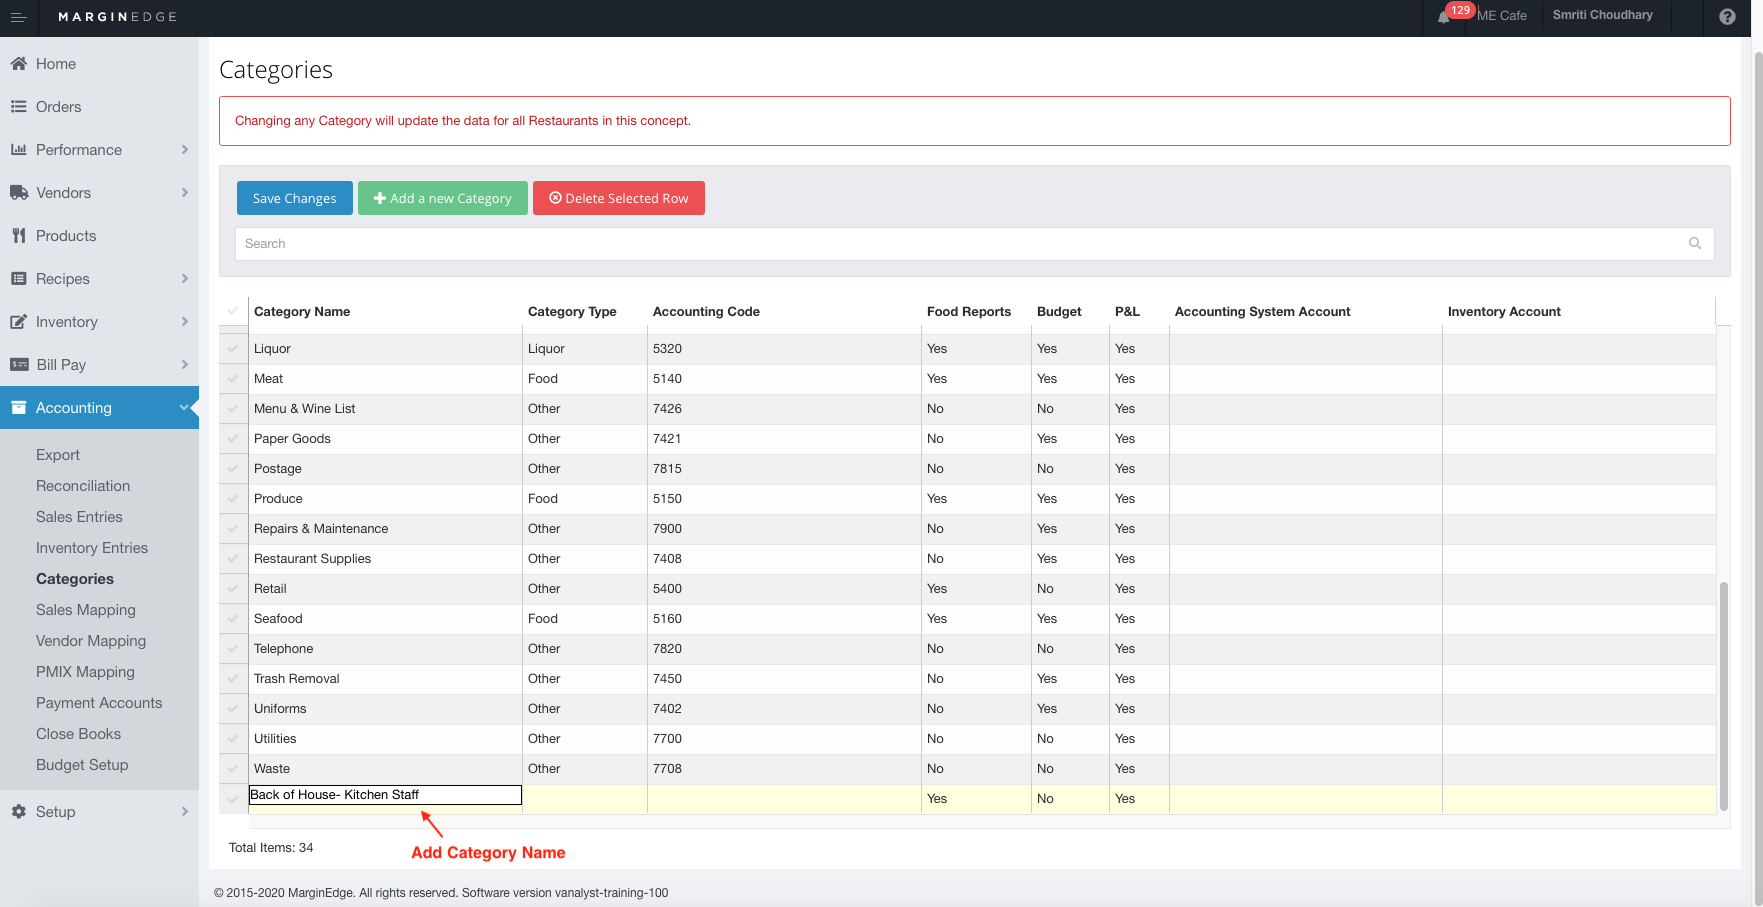Tick the checkbox for Seafood row

(x=233, y=619)
